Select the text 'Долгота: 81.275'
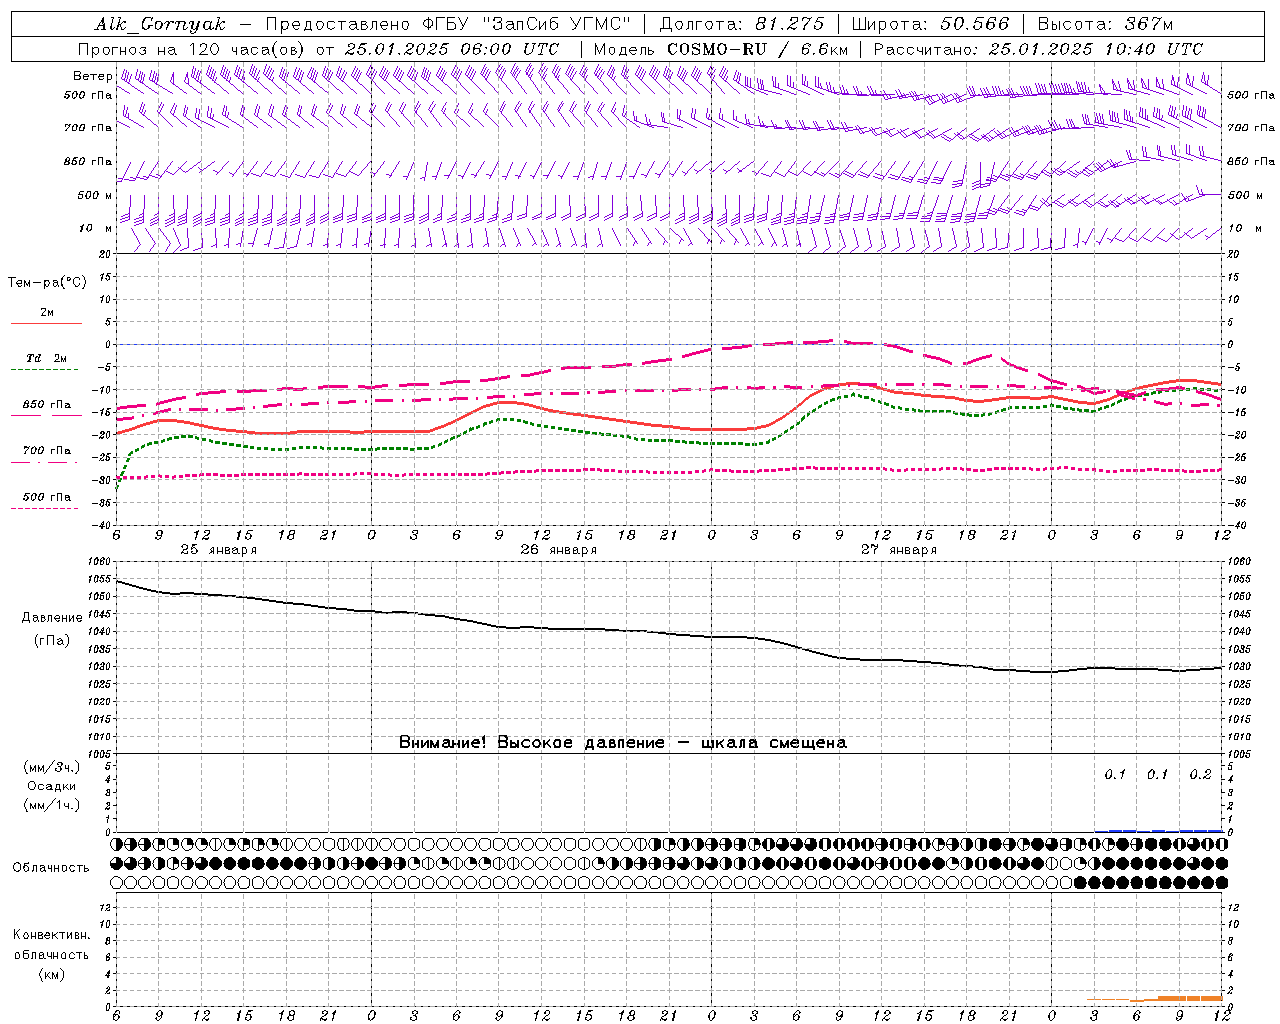Viewport: 1280px width, 1024px height. point(742,24)
